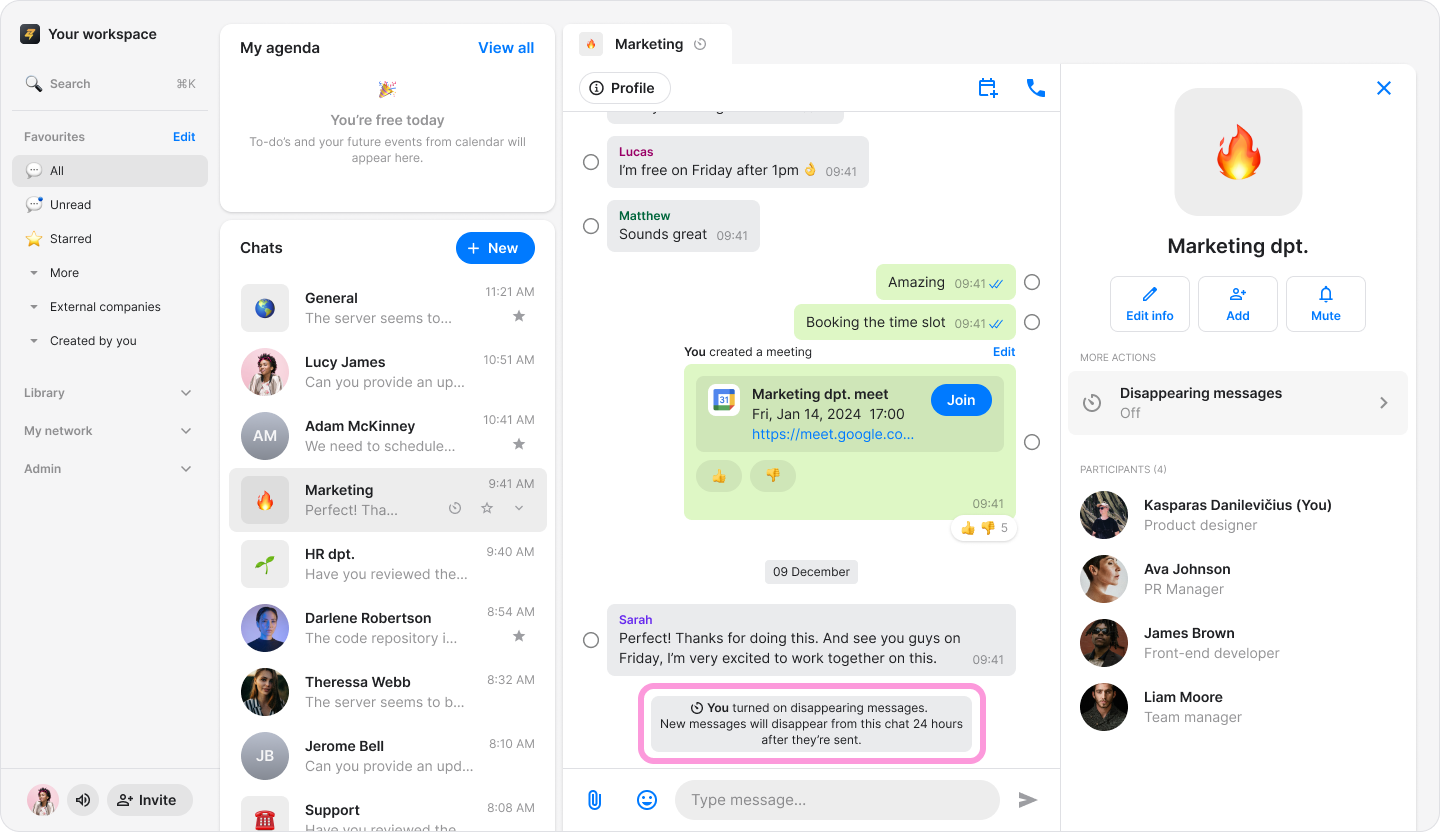Click the star on Adam McKinney chat

[519, 444]
